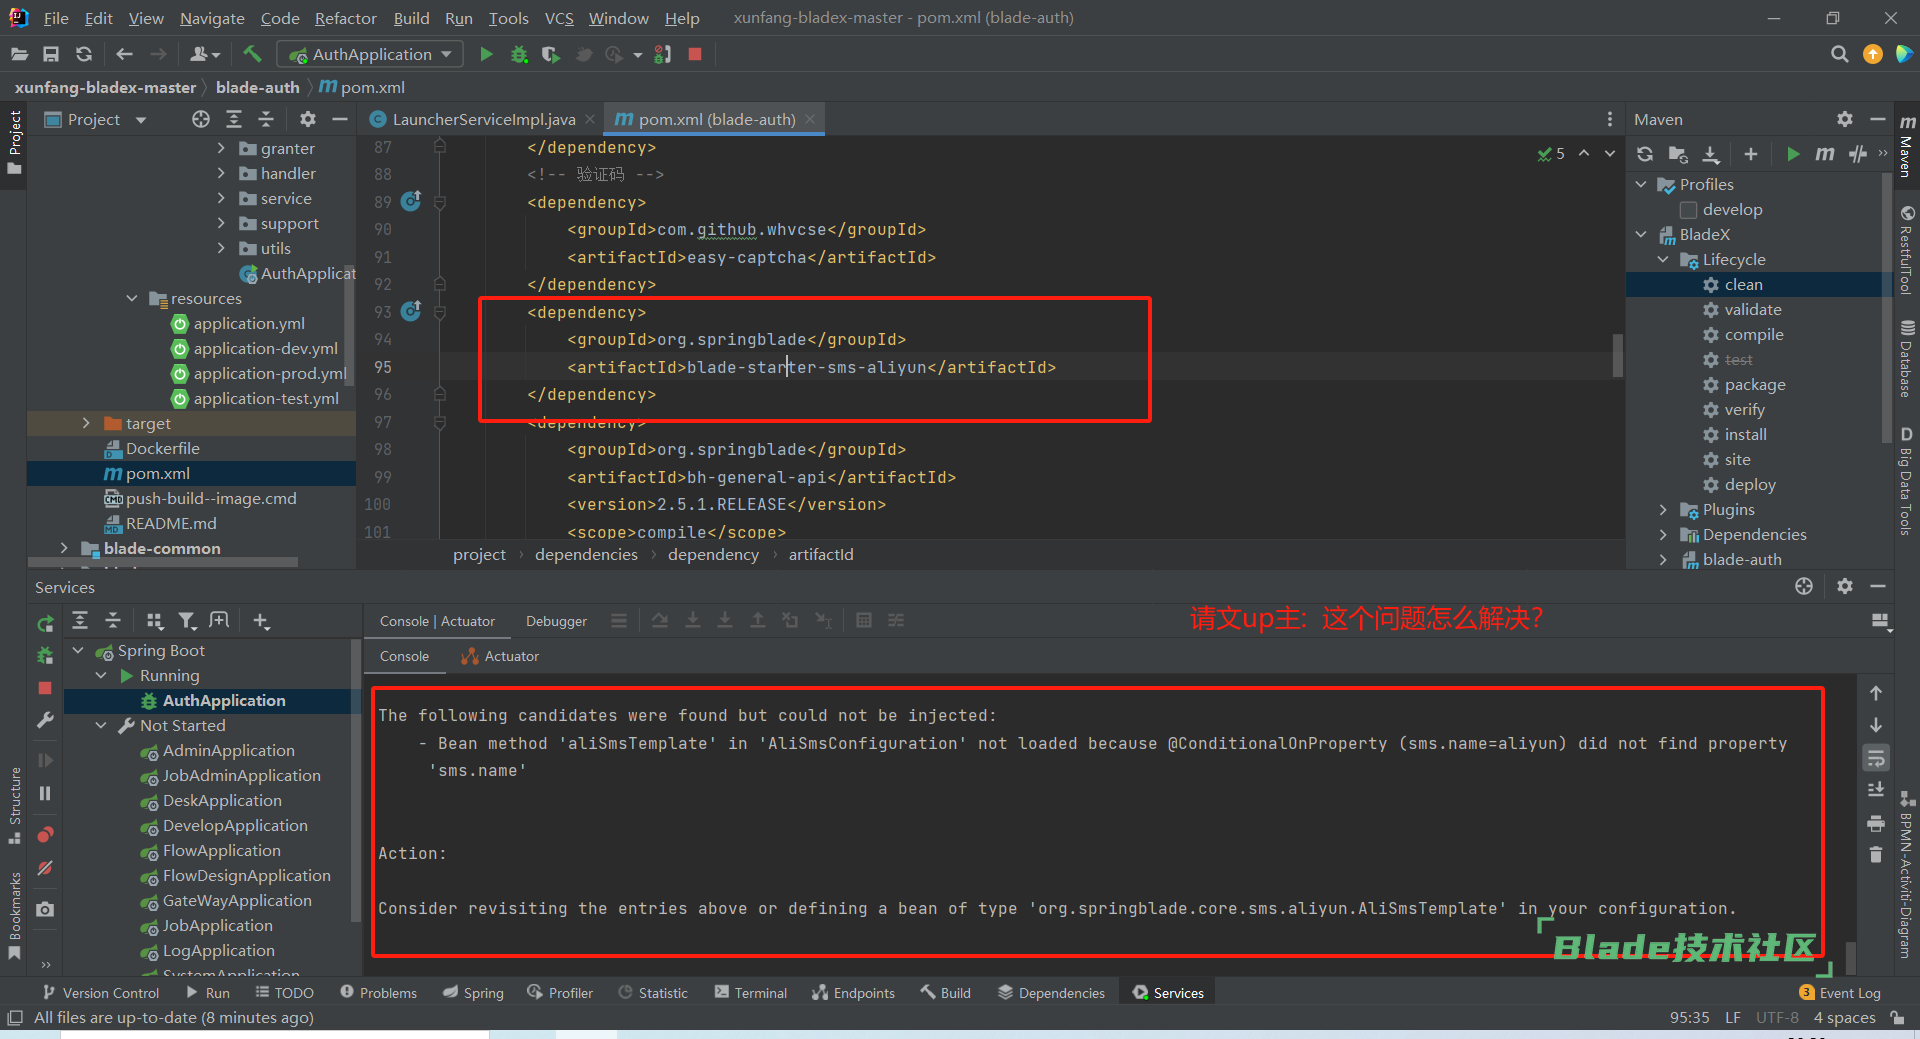1920x1039 pixels.
Task: Download Maven sources and documentation icon
Action: pyautogui.click(x=1711, y=153)
